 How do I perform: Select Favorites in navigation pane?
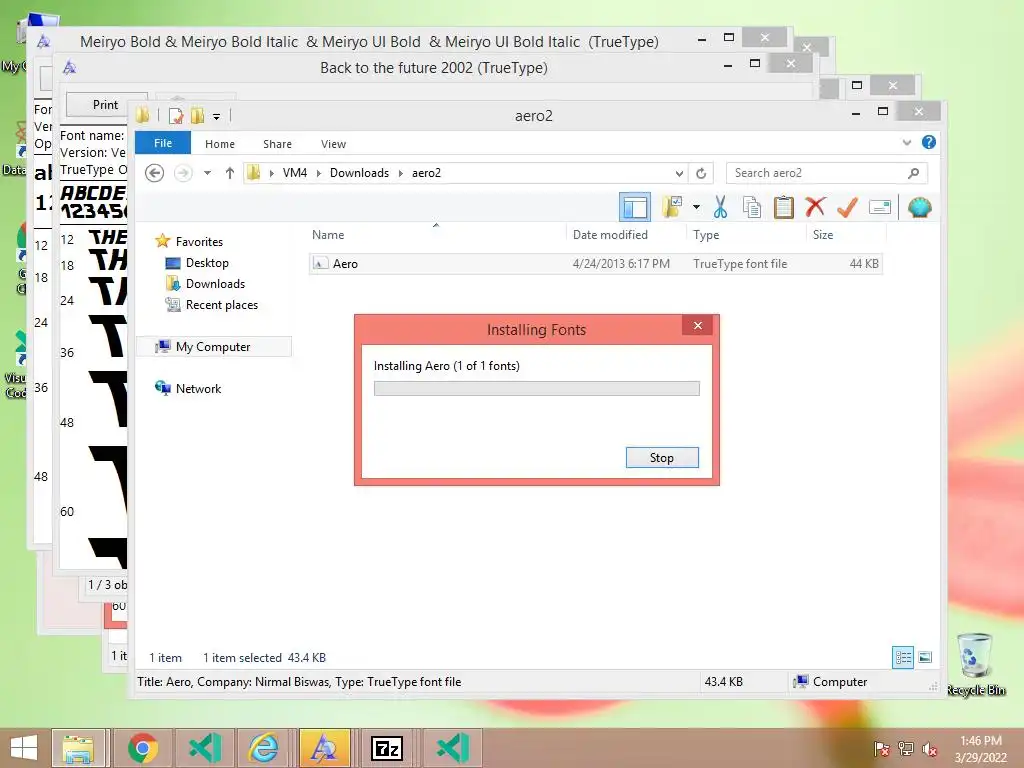(199, 242)
